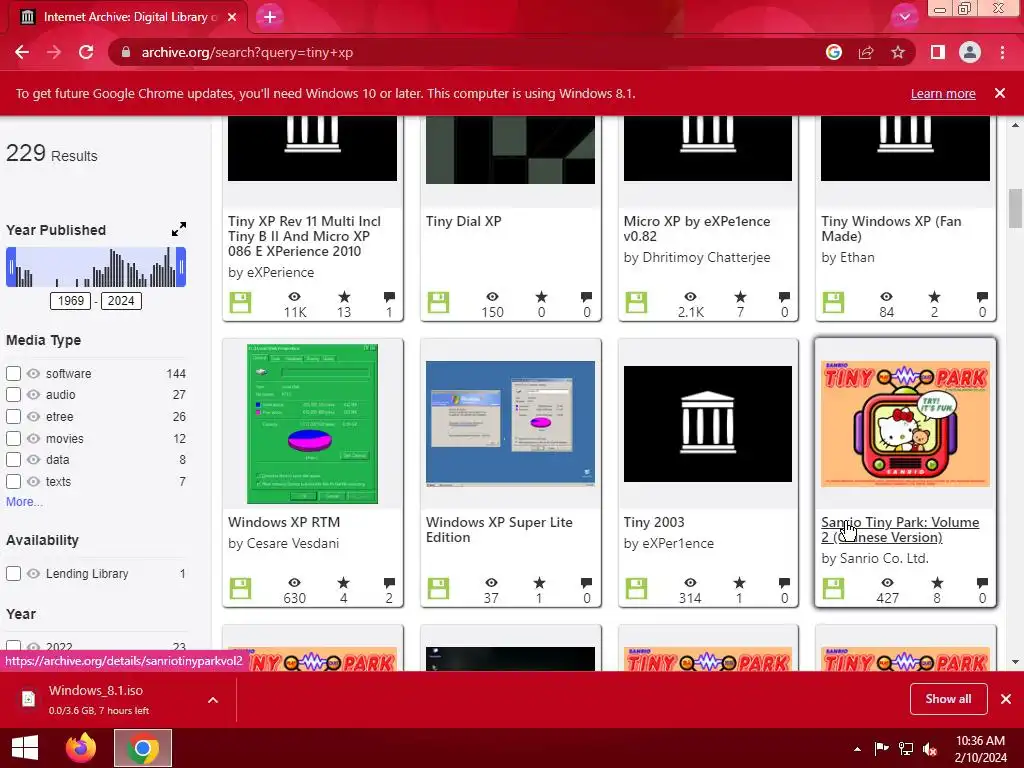
Task: Click the Google icon in the address bar
Action: [834, 52]
